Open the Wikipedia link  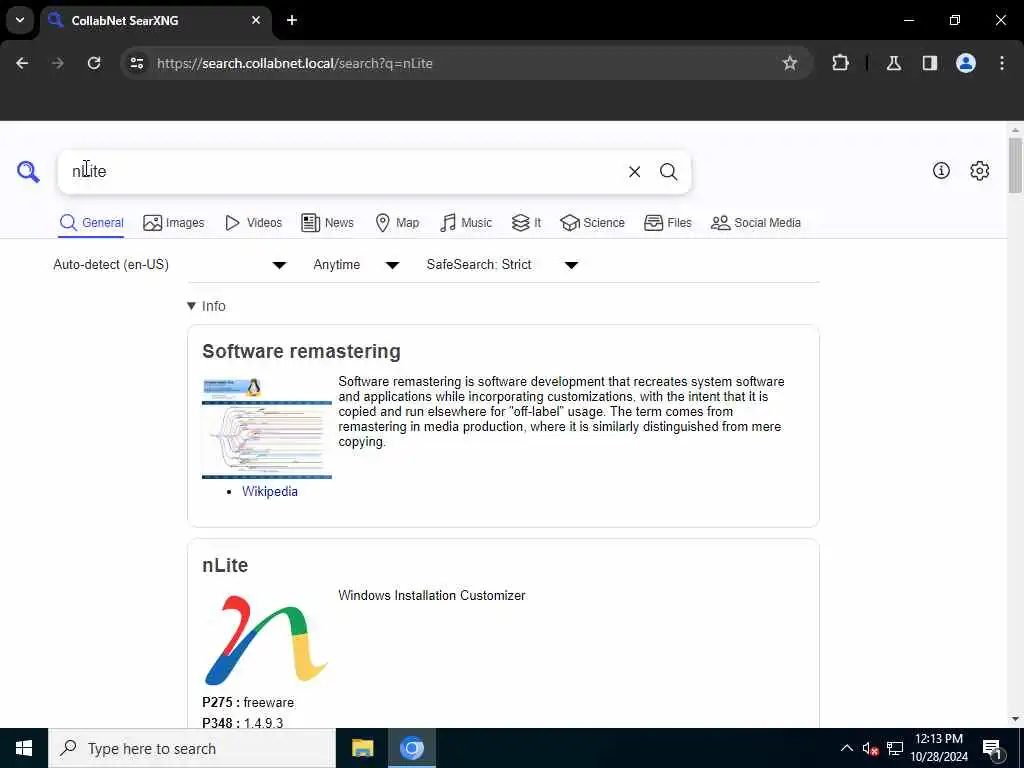click(270, 491)
